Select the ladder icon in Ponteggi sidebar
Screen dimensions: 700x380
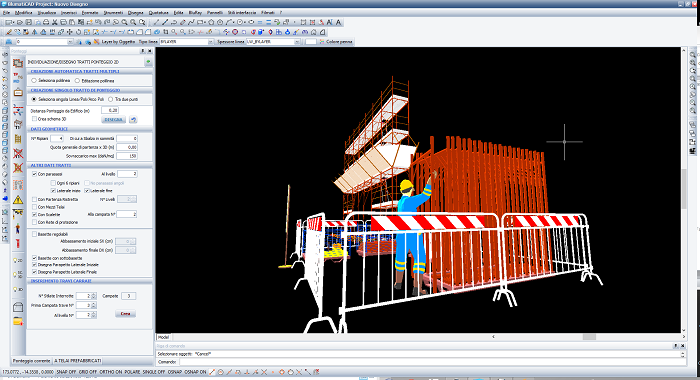point(18,139)
